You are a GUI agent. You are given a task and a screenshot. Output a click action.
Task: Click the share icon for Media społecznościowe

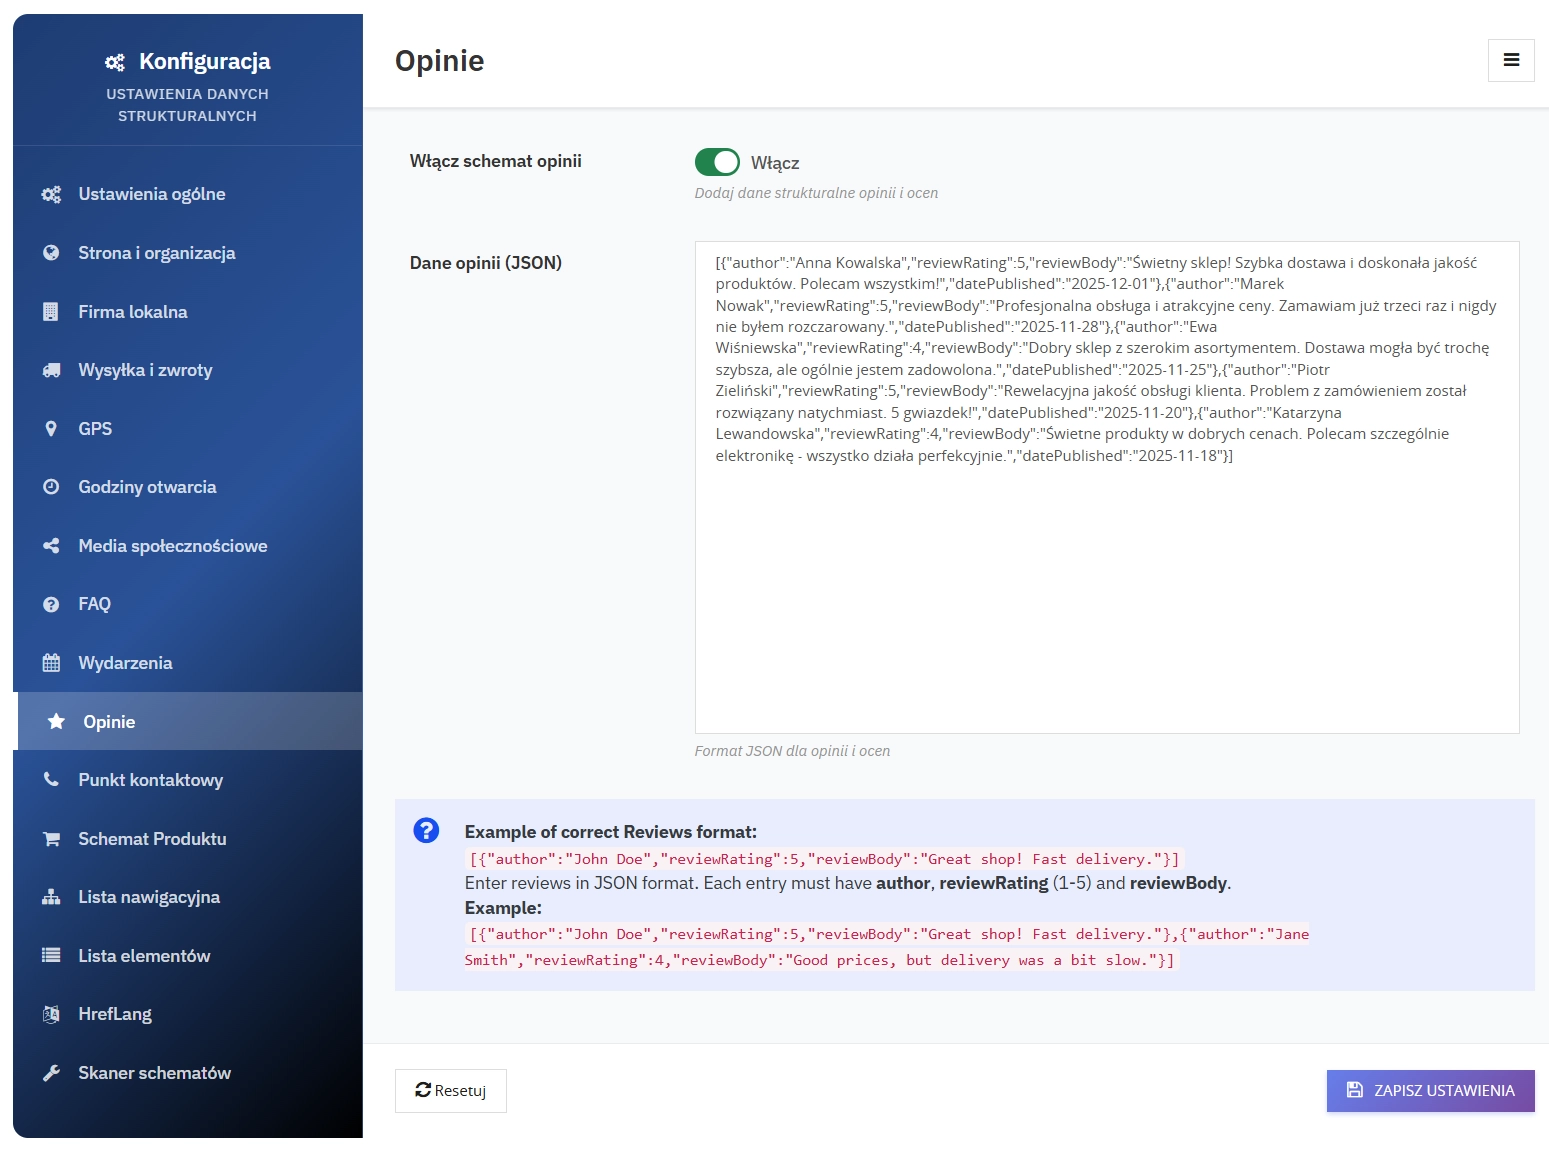point(51,546)
